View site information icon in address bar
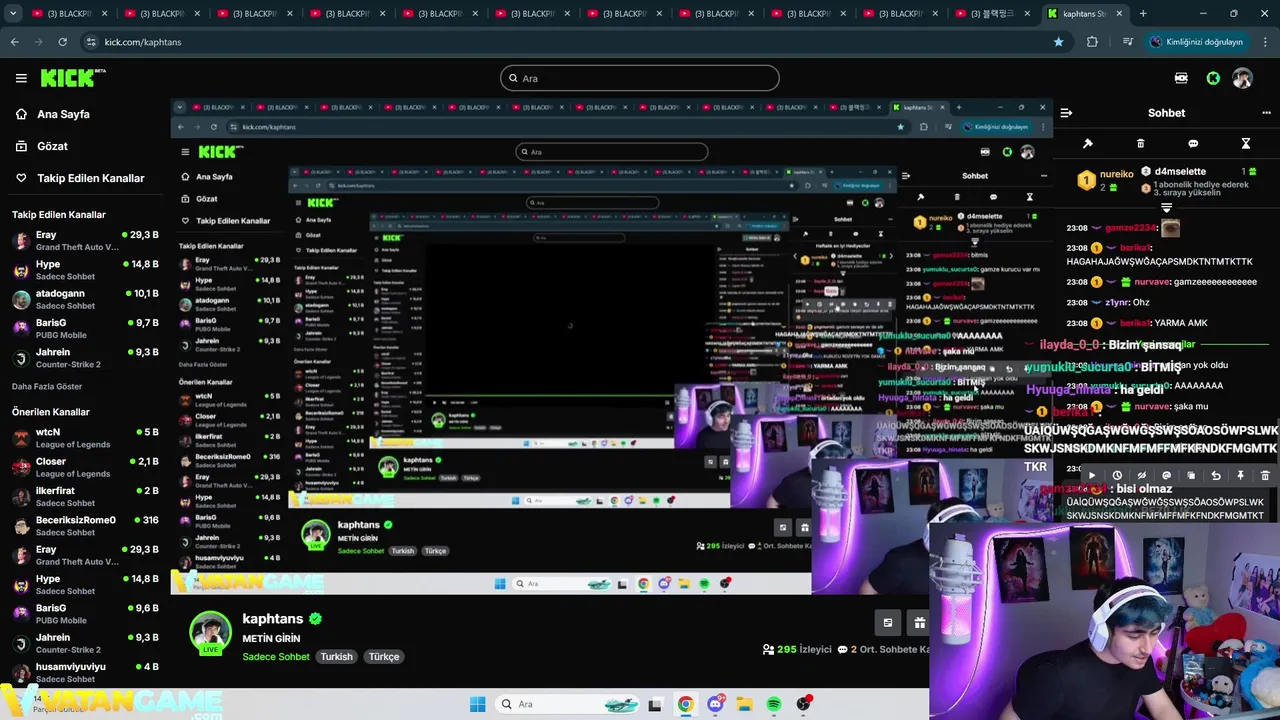 (x=91, y=42)
